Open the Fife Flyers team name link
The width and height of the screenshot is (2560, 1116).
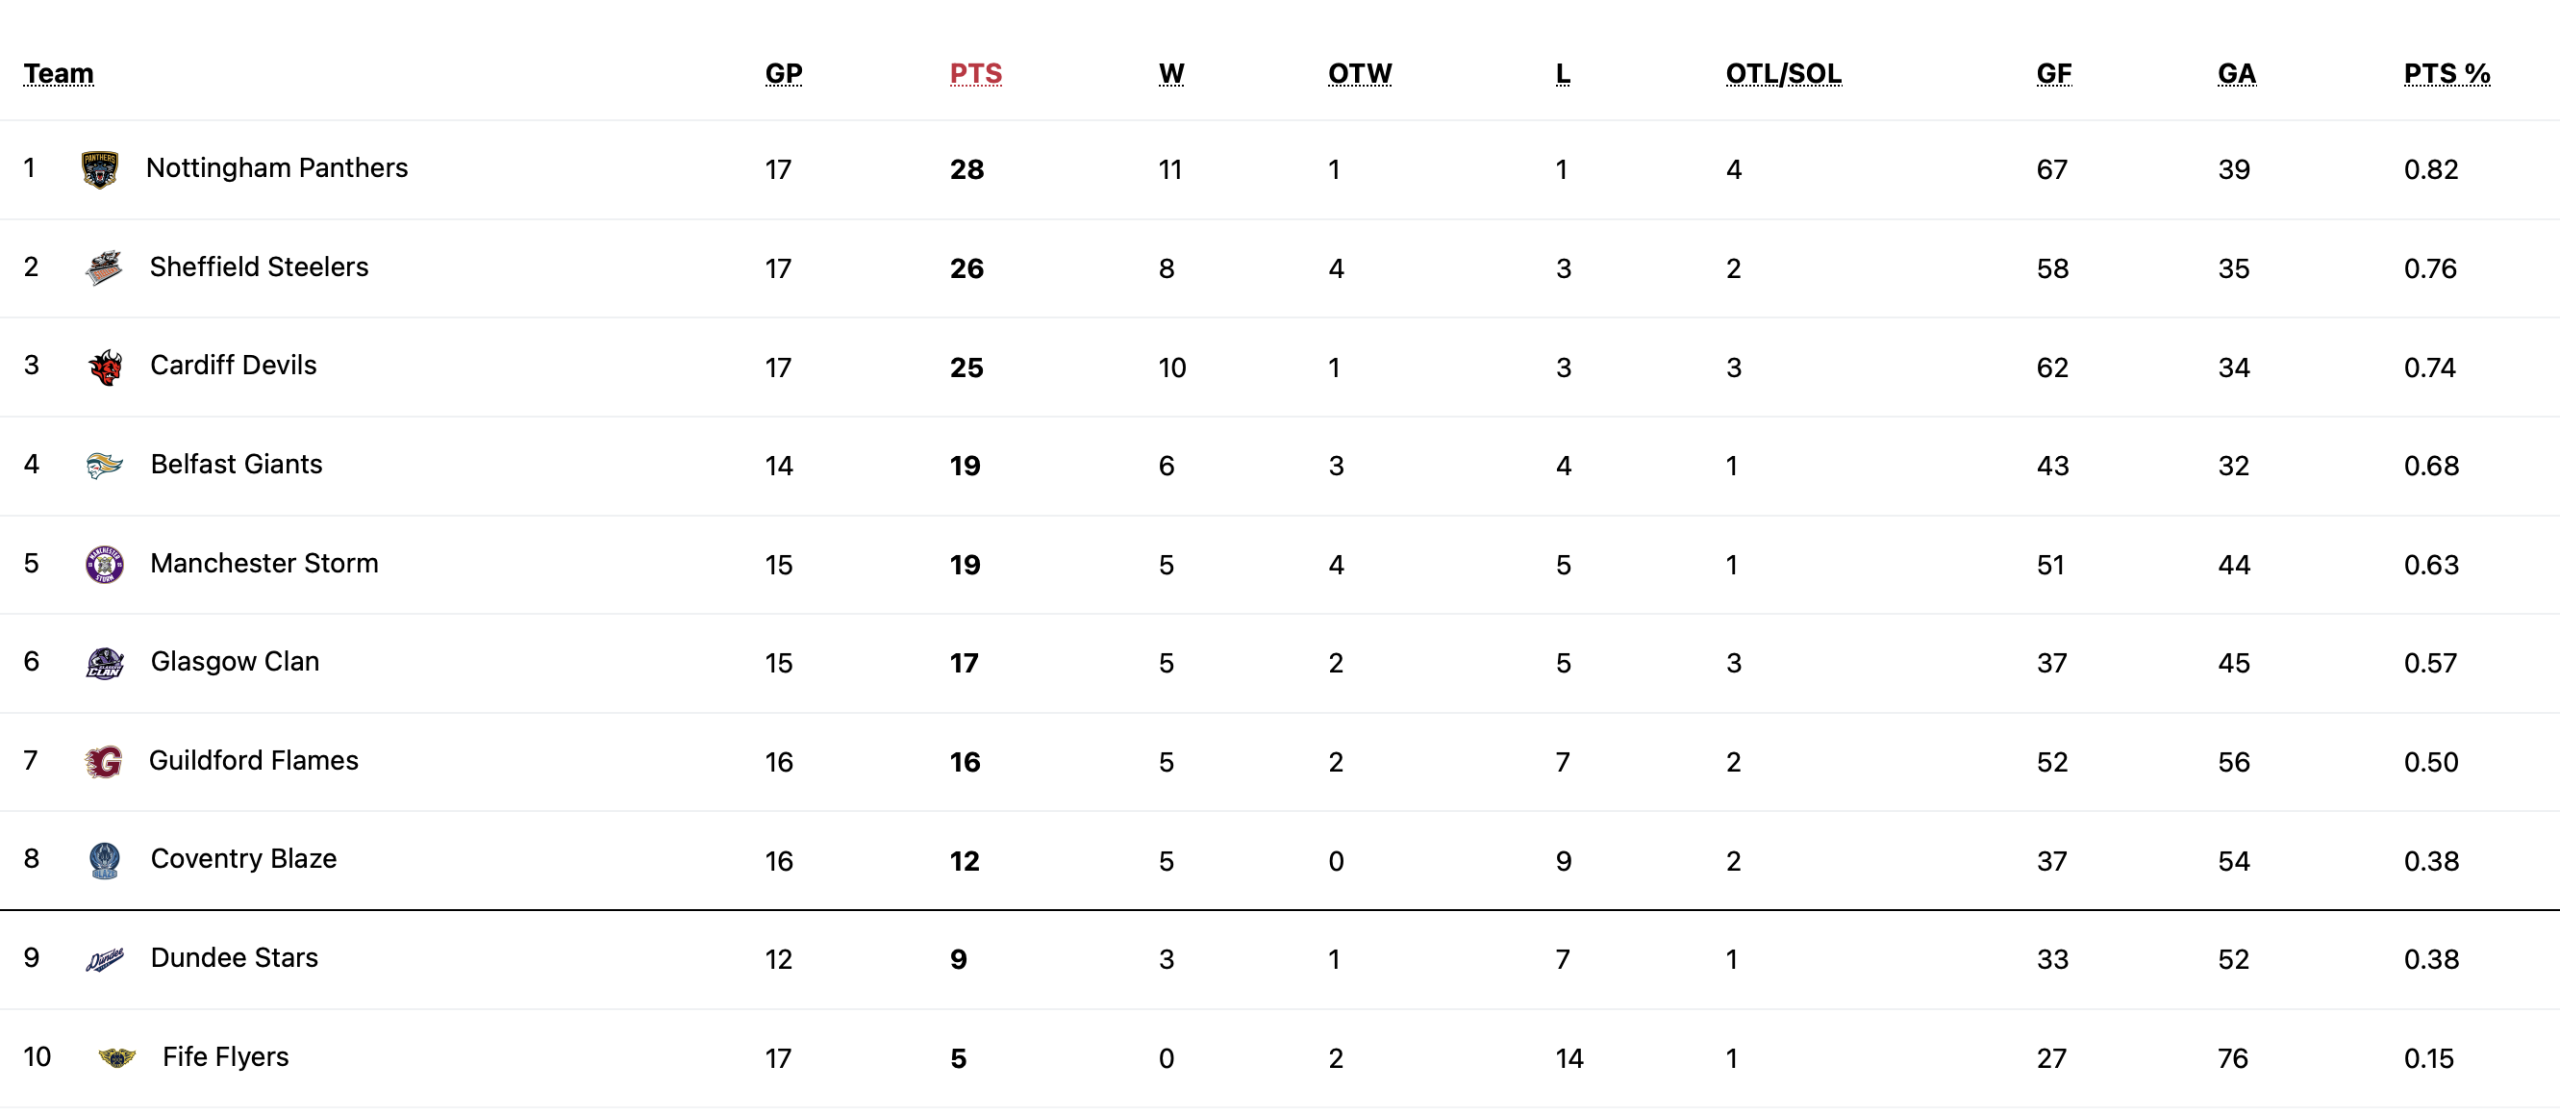pyautogui.click(x=226, y=1057)
